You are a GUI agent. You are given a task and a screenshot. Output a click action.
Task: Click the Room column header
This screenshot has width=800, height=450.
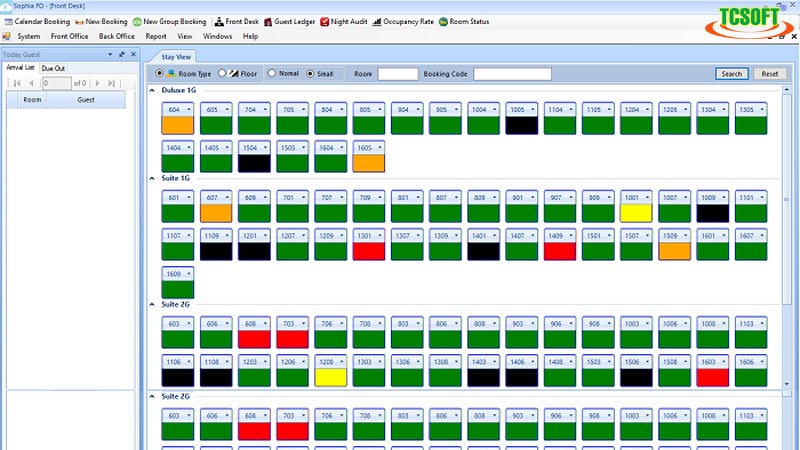tap(32, 100)
